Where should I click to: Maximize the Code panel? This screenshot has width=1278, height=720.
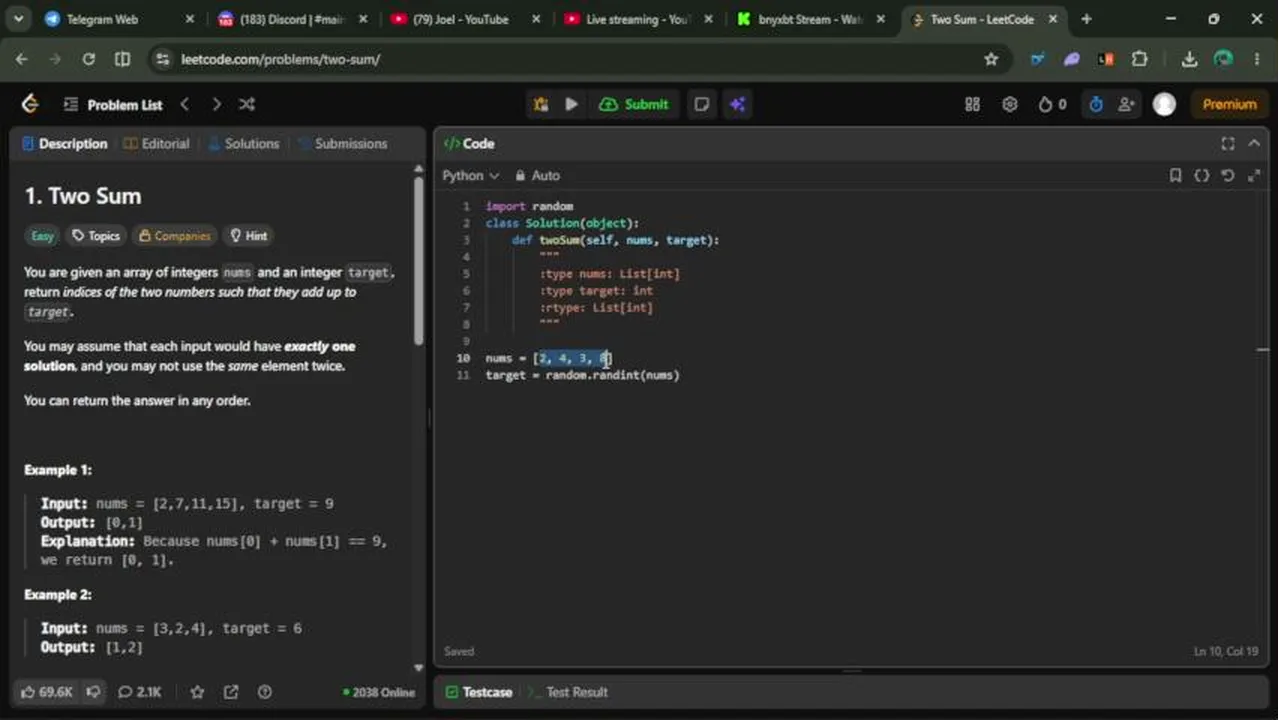[x=1228, y=144]
